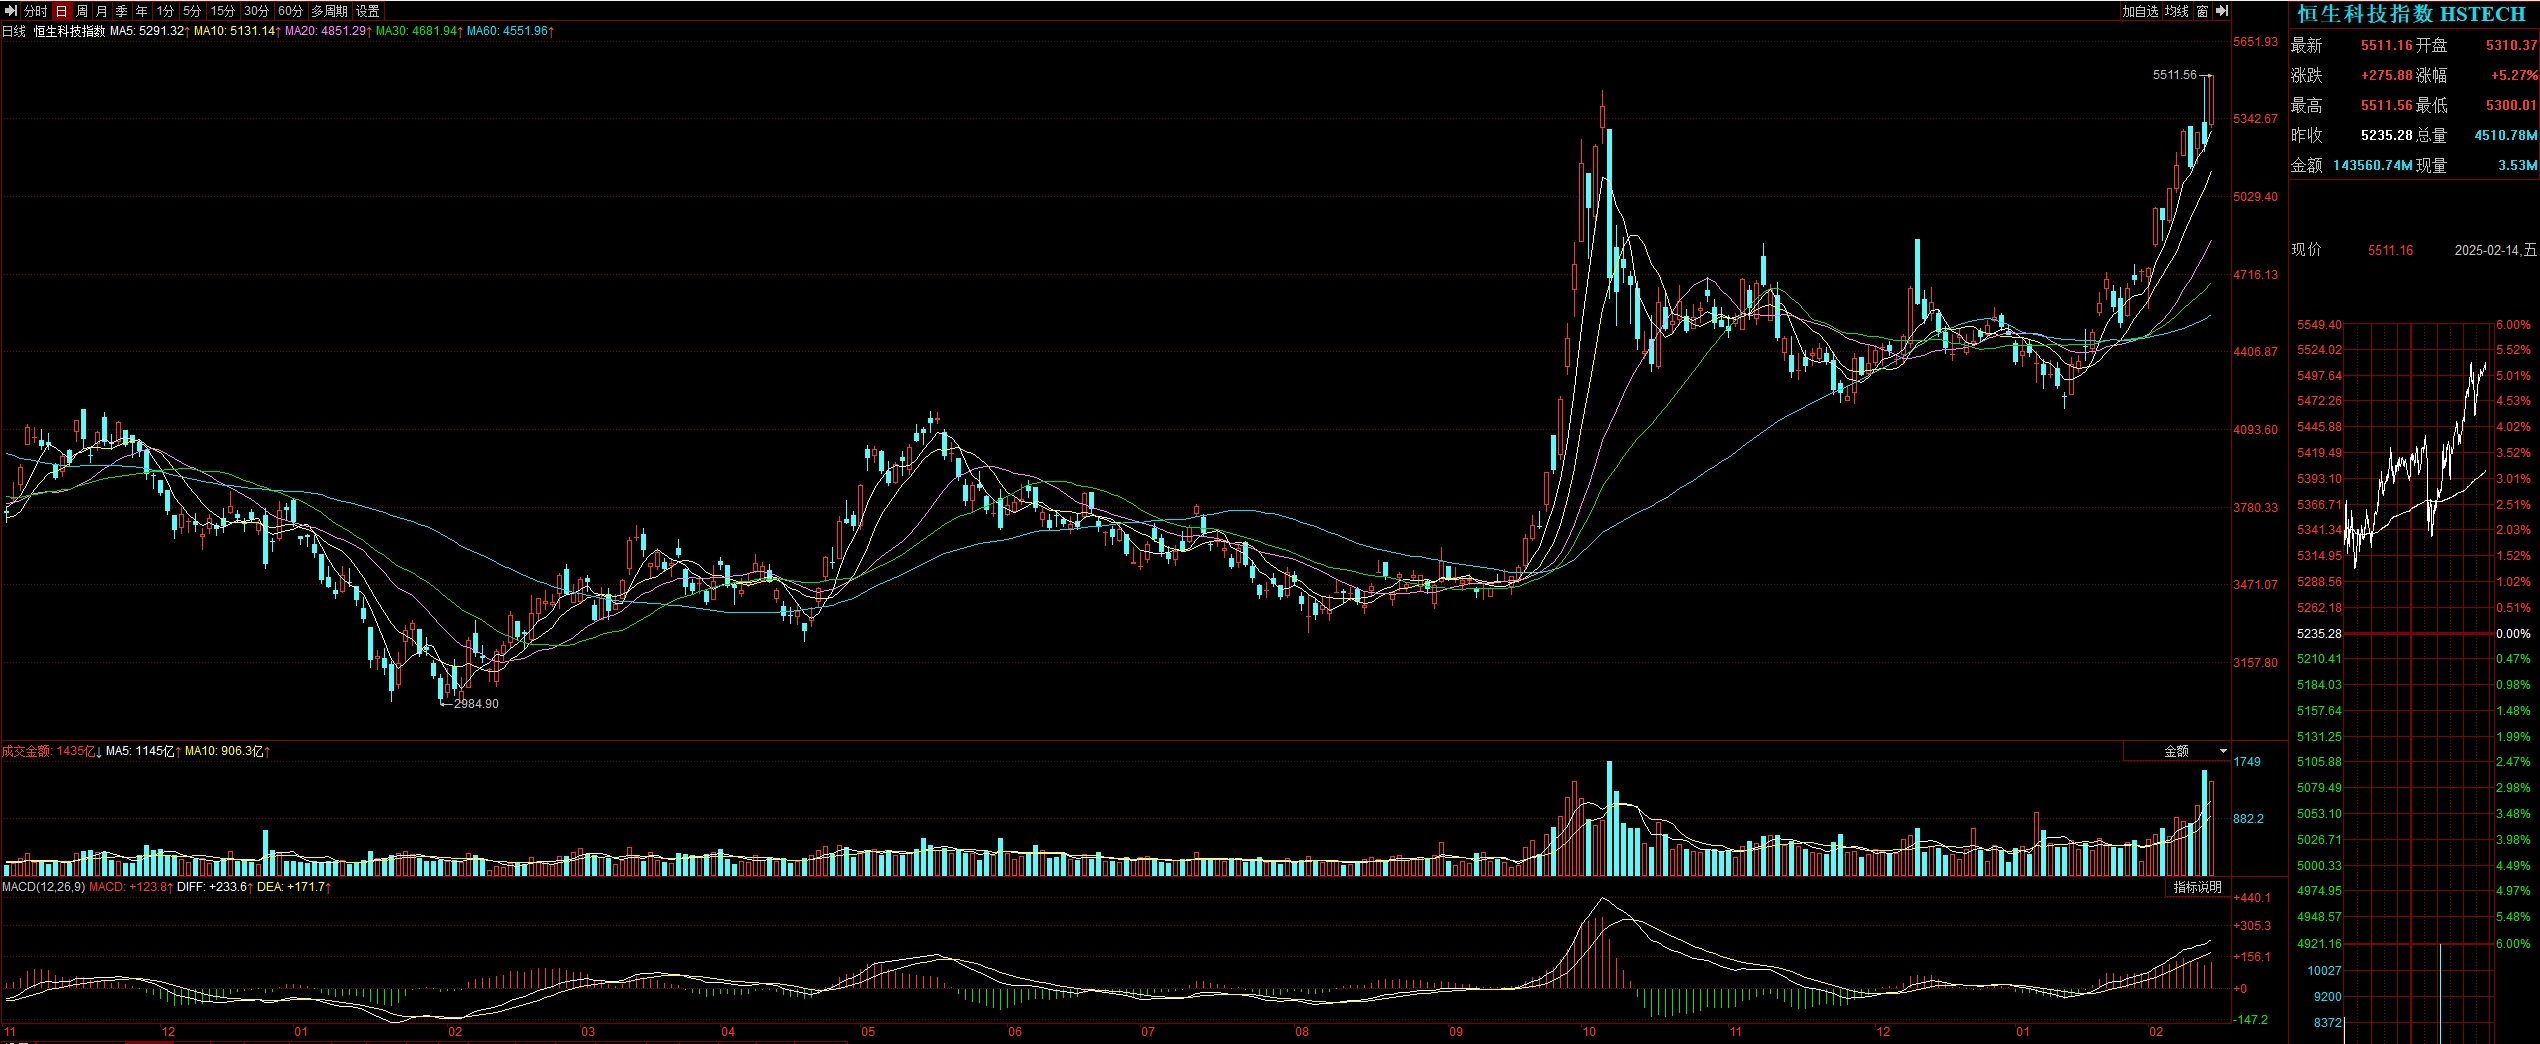Open the 多周期 multi-period view

[x=329, y=11]
